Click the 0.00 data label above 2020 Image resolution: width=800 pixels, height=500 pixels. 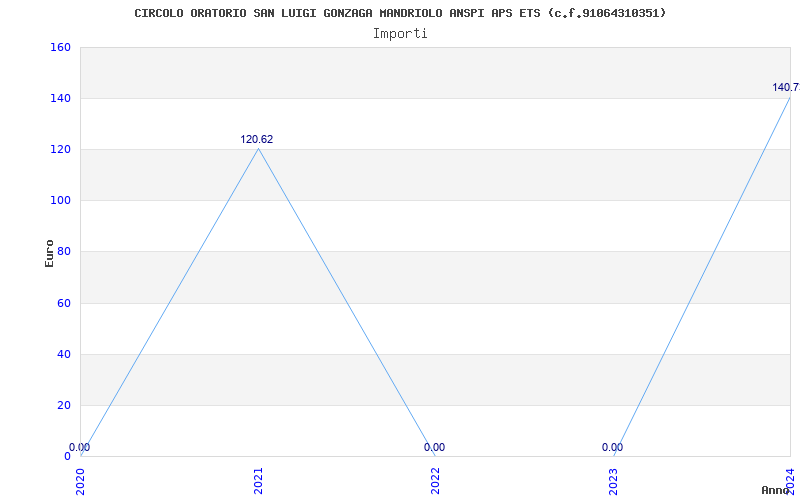click(80, 447)
